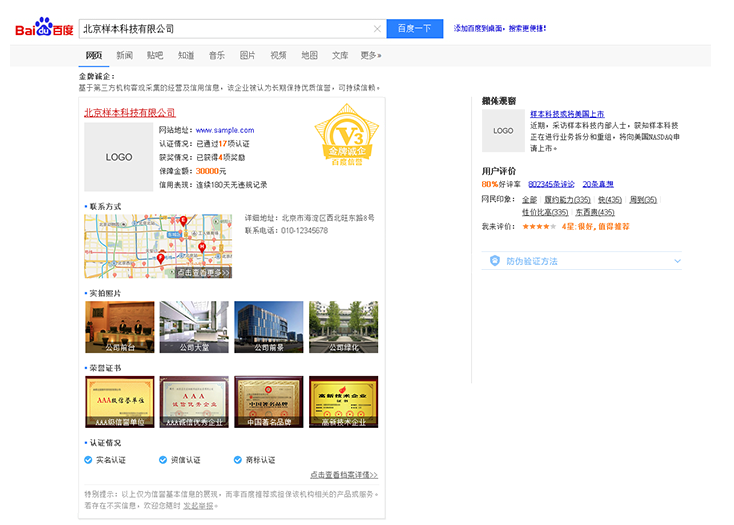
Task: Open the 更多» search category dropdown
Action: [371, 56]
